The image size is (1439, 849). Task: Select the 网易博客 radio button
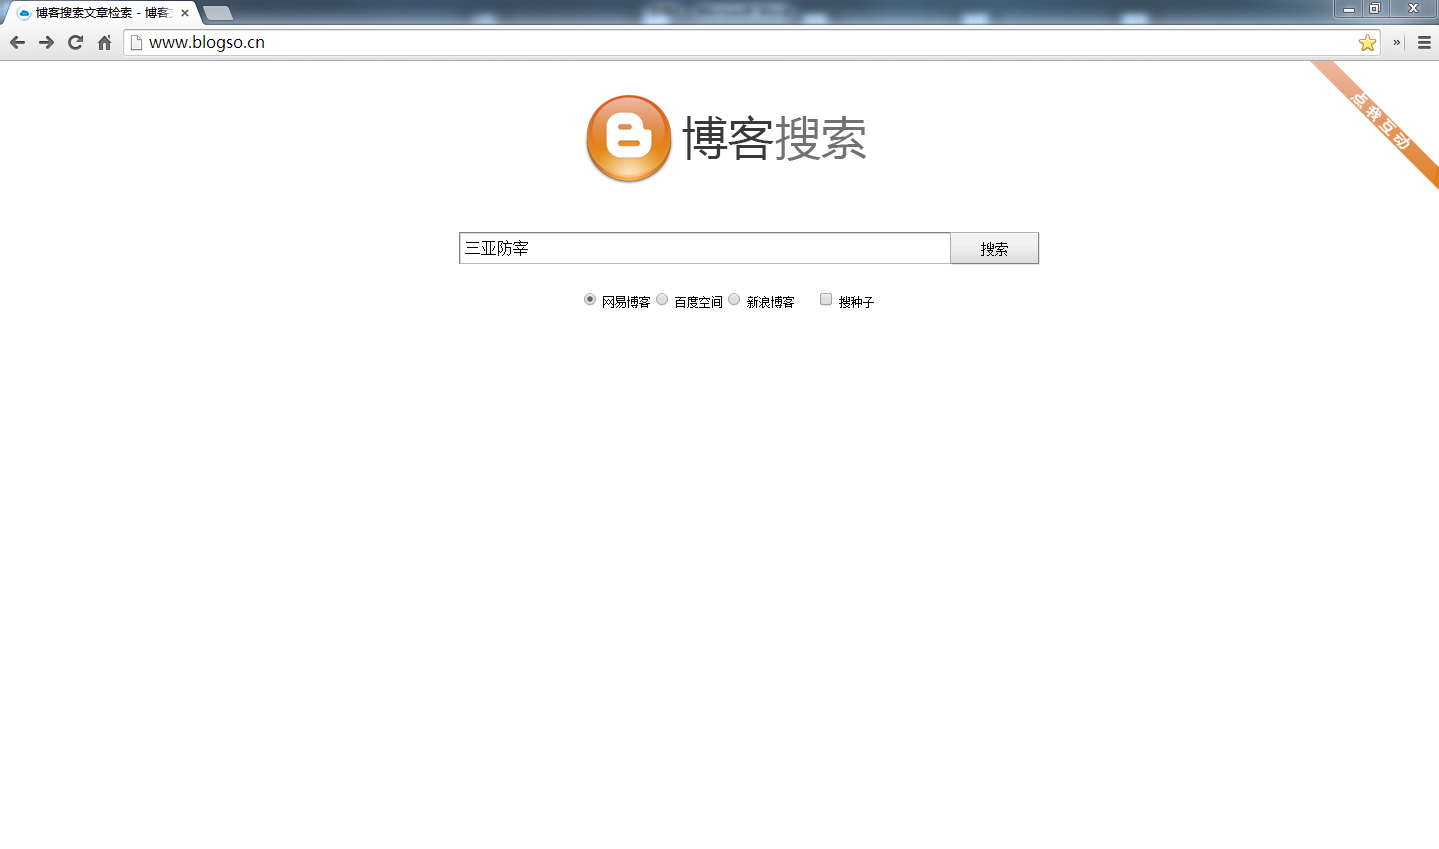pyautogui.click(x=590, y=299)
